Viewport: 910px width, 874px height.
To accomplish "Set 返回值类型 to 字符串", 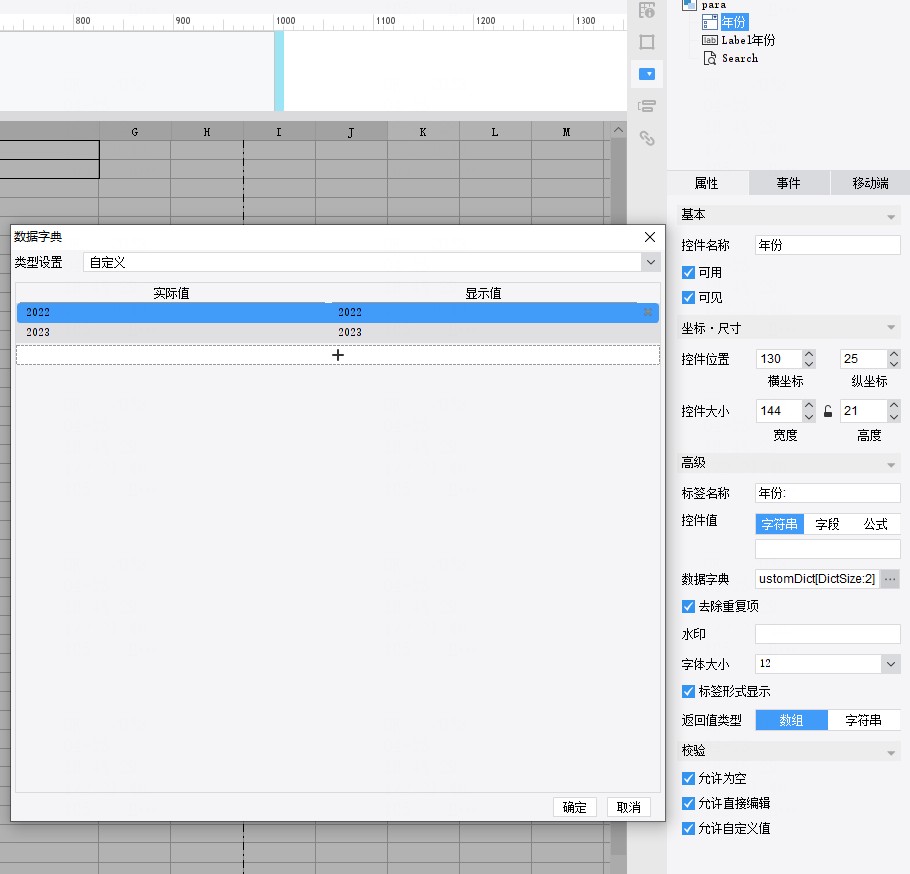I will (864, 720).
